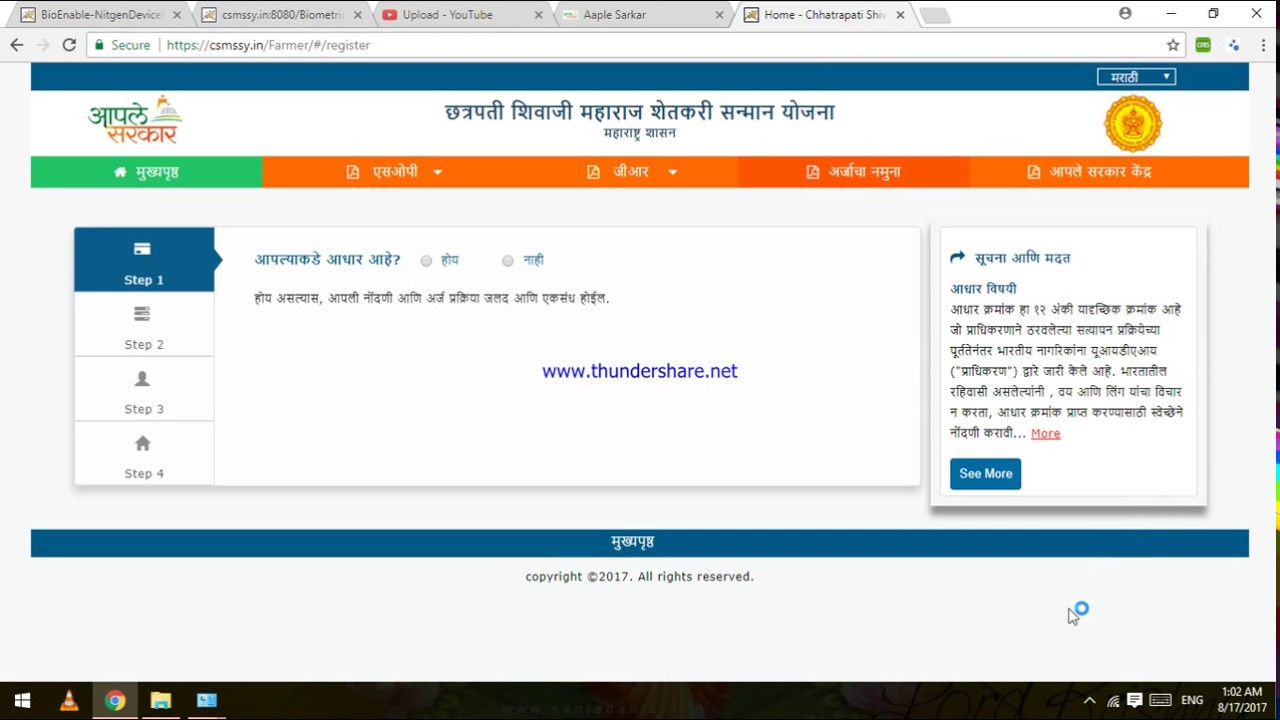Click the मुख्यपृष्ठ footer link
This screenshot has width=1280, height=720.
(632, 542)
